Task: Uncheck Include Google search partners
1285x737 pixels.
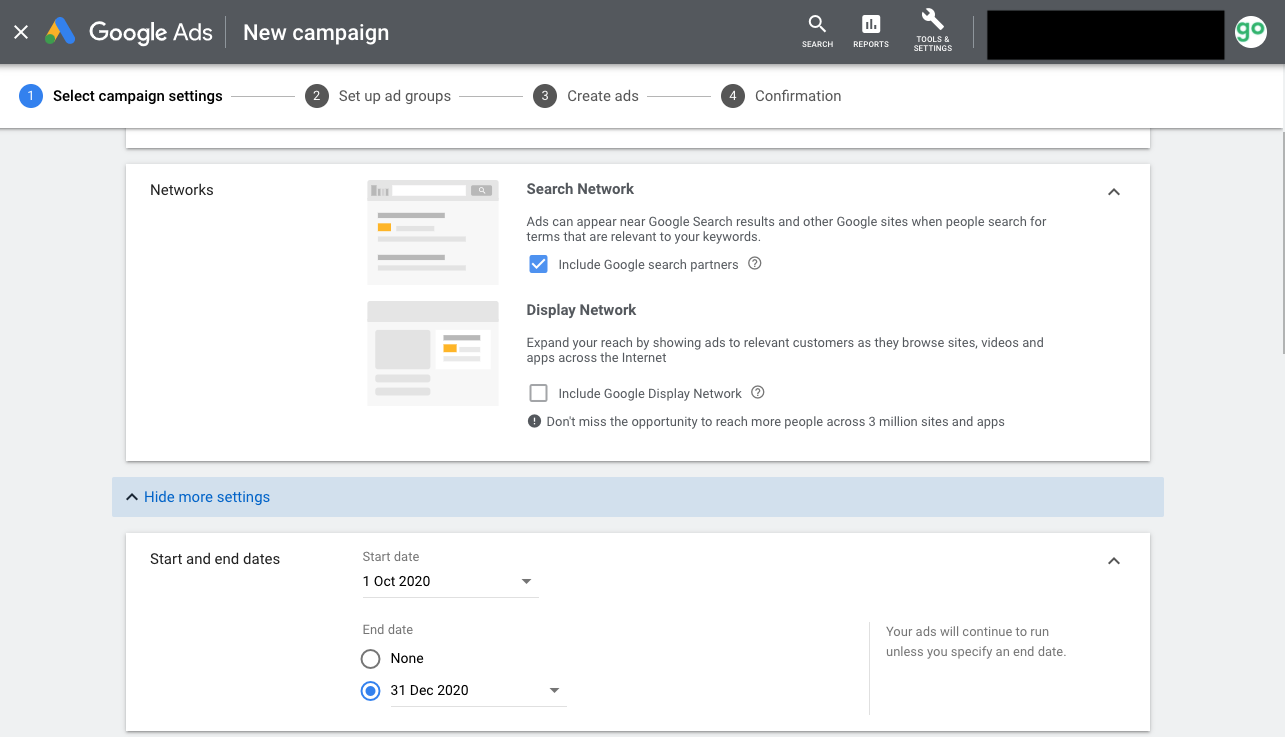Action: point(538,264)
